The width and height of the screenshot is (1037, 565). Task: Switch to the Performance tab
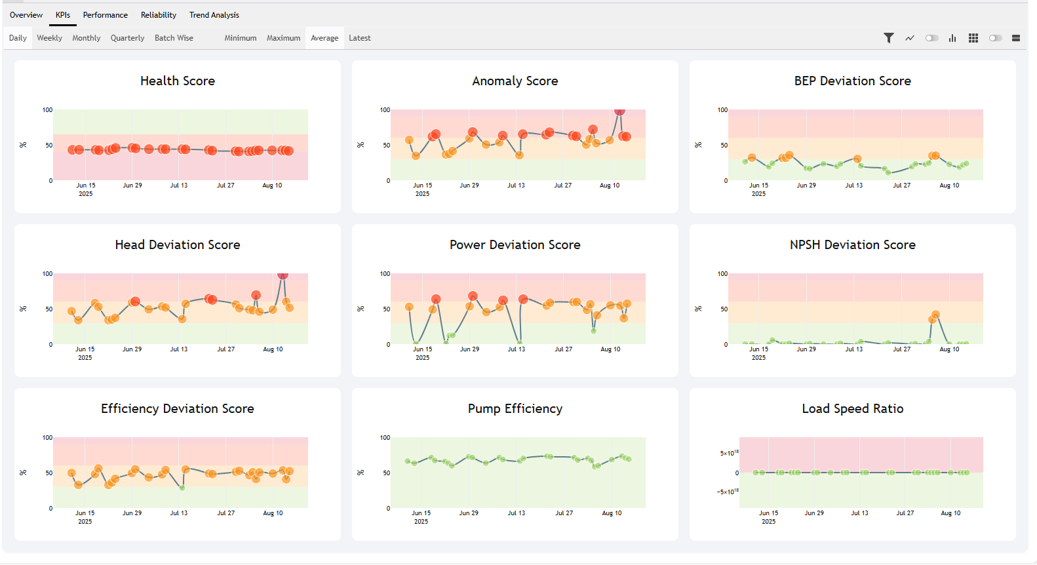pos(105,15)
